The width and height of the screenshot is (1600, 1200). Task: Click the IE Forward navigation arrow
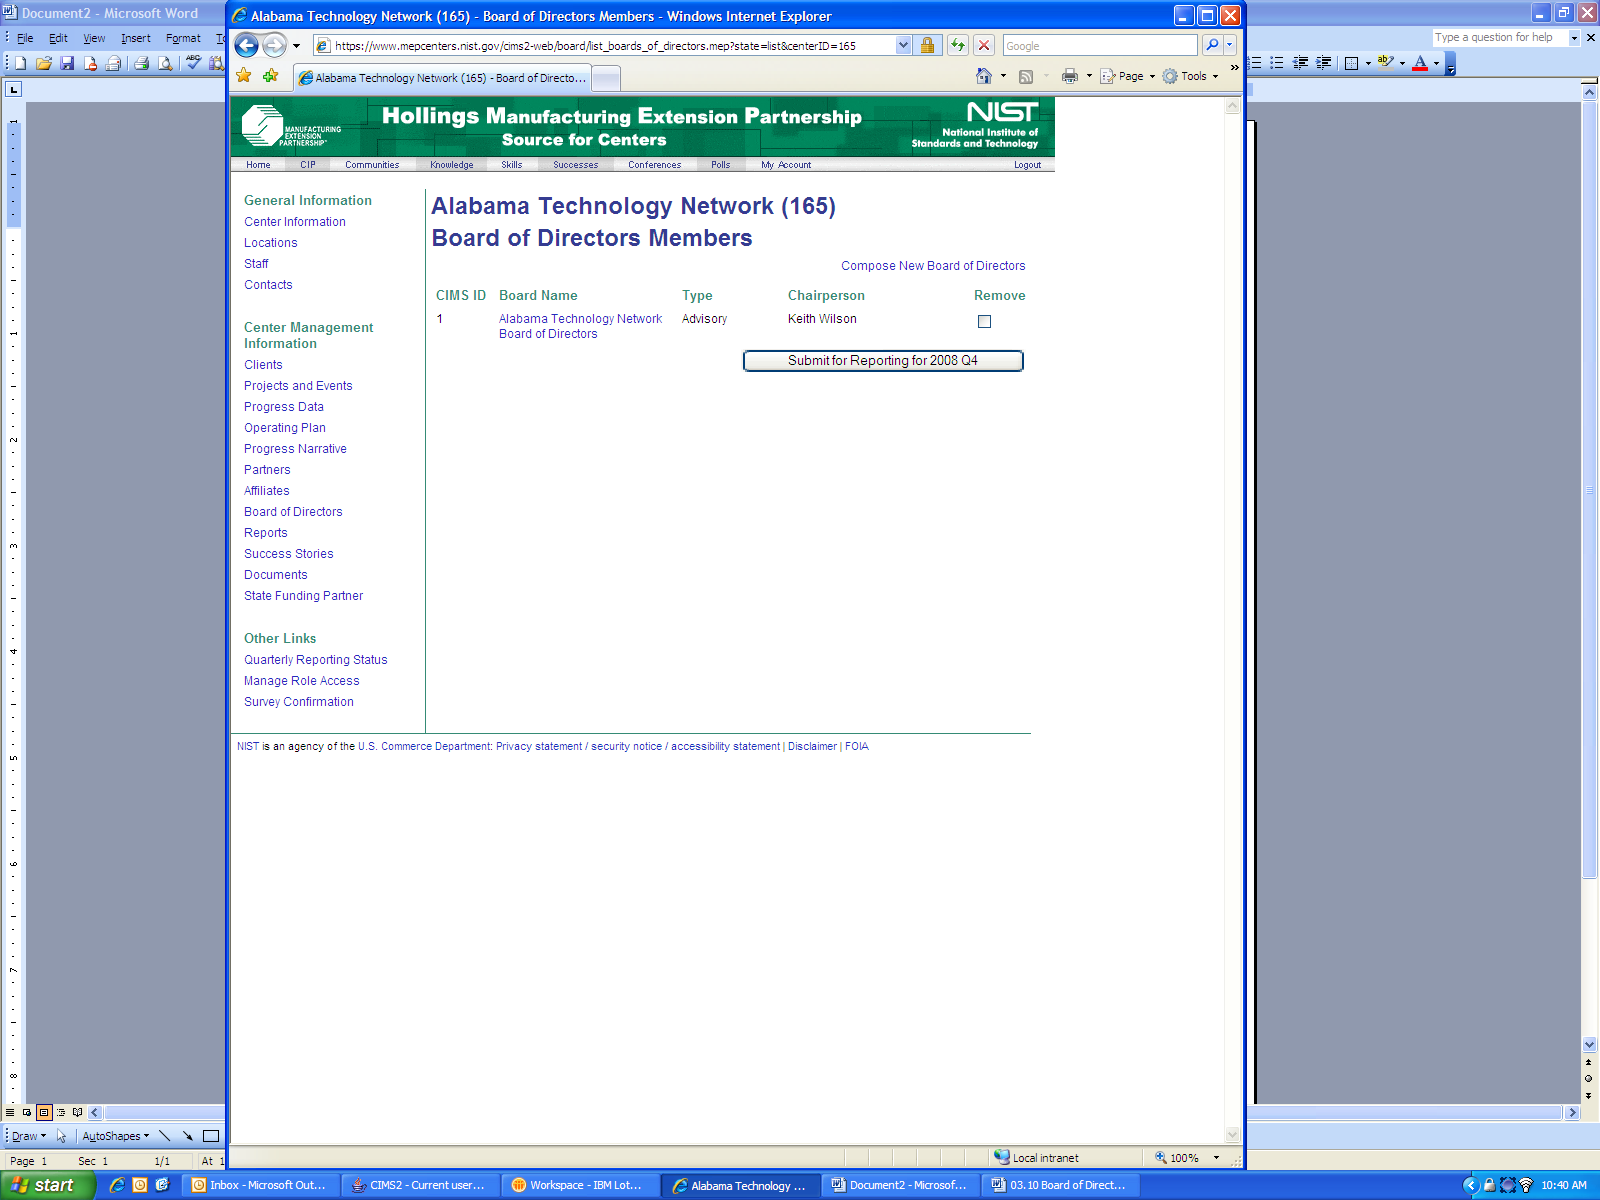click(274, 45)
